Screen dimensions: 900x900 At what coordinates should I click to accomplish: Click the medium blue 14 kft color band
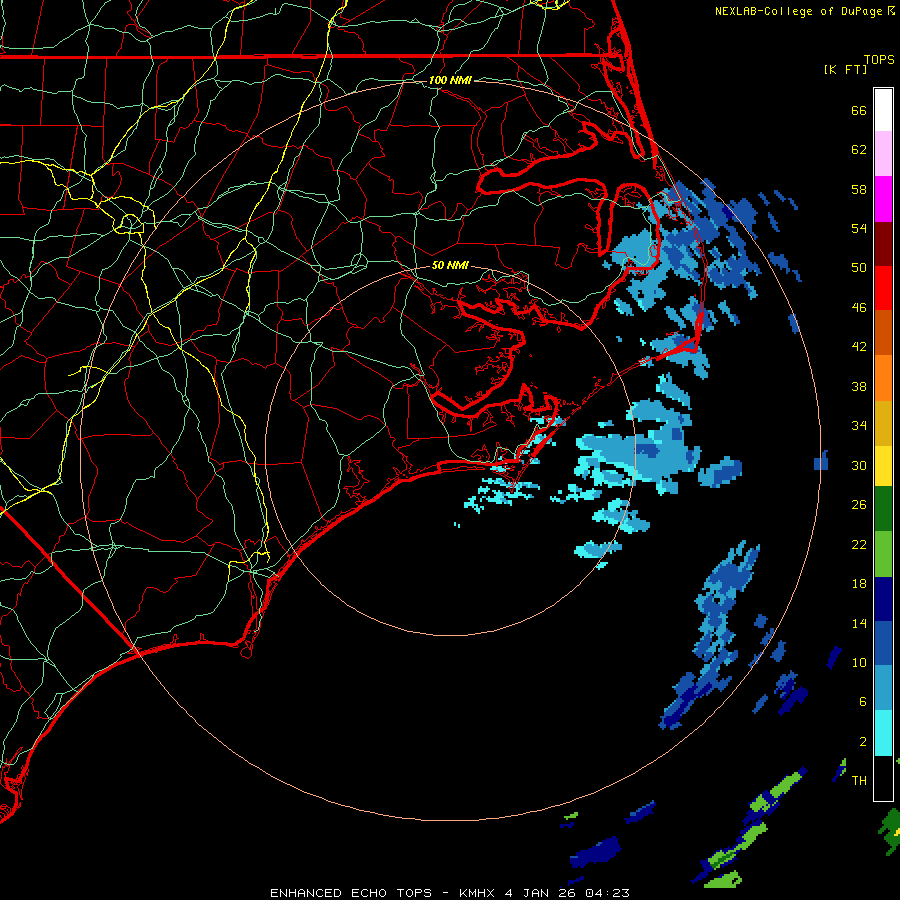(883, 643)
